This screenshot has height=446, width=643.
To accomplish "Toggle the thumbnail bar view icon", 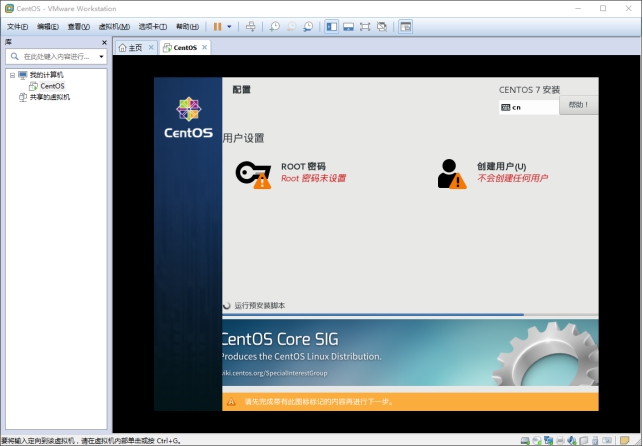I will coord(348,27).
